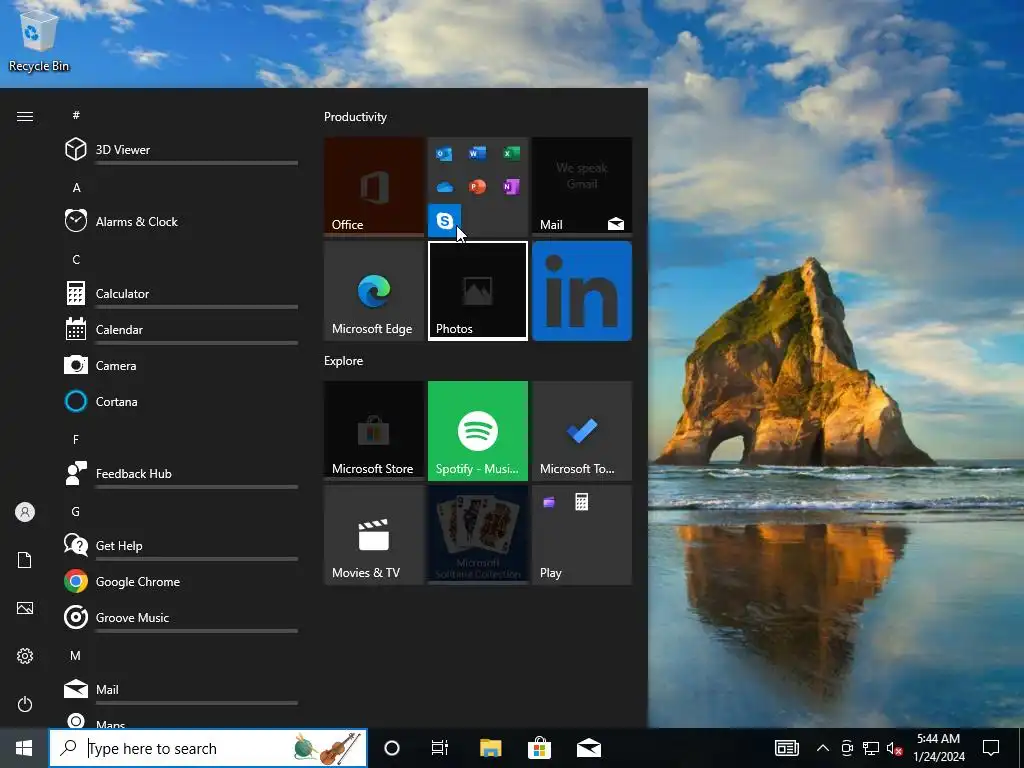This screenshot has height=768, width=1024.
Task: Open the Movies & TV tile
Action: coord(374,535)
